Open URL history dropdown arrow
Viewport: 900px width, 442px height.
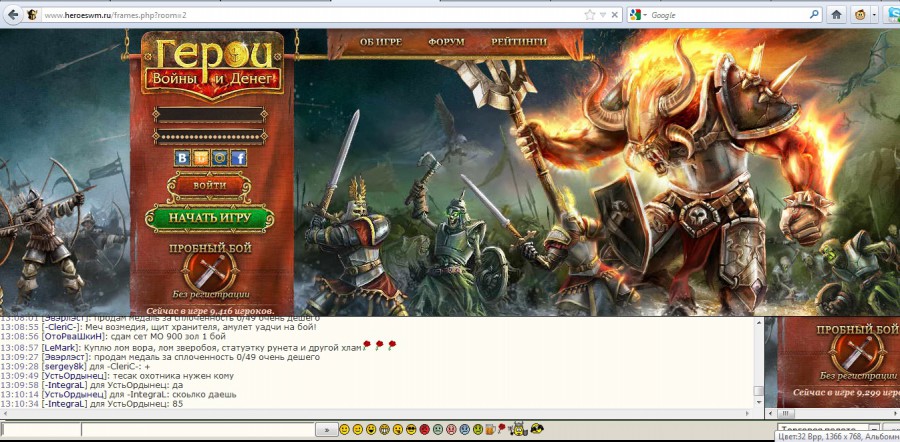(603, 15)
